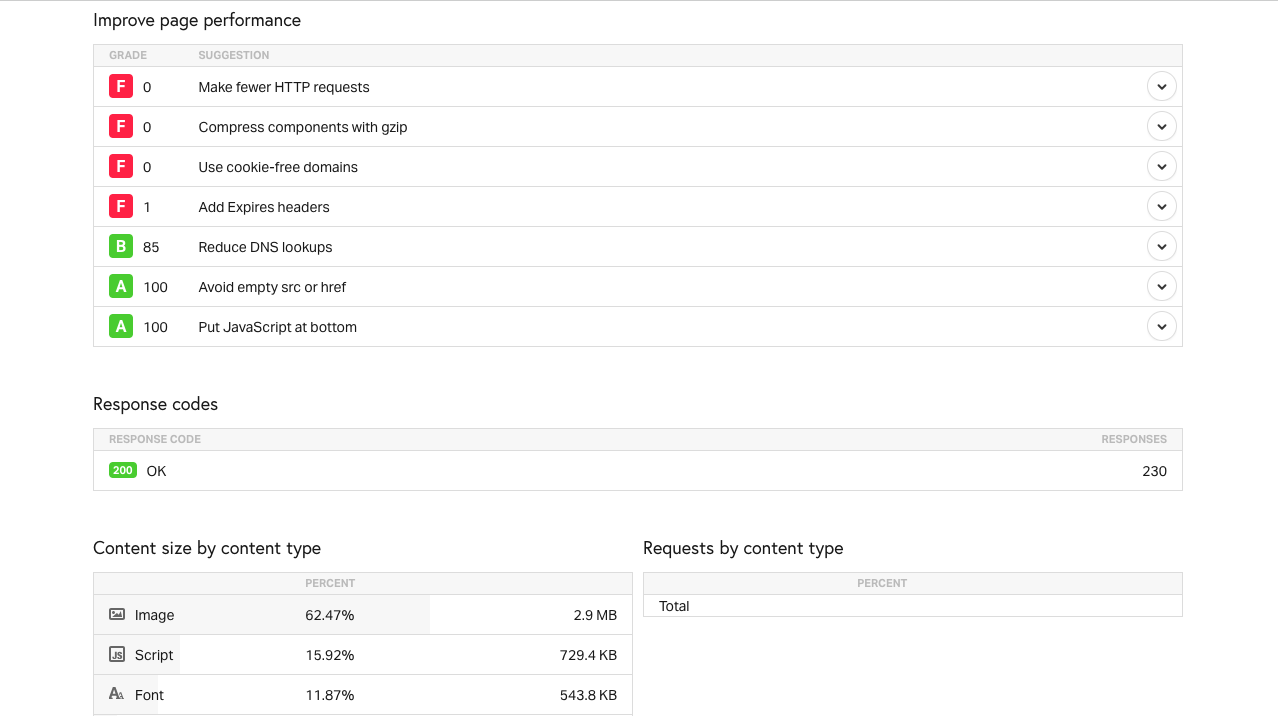
Task: Expand the Reduce DNS lookups chevron
Action: tap(1161, 247)
